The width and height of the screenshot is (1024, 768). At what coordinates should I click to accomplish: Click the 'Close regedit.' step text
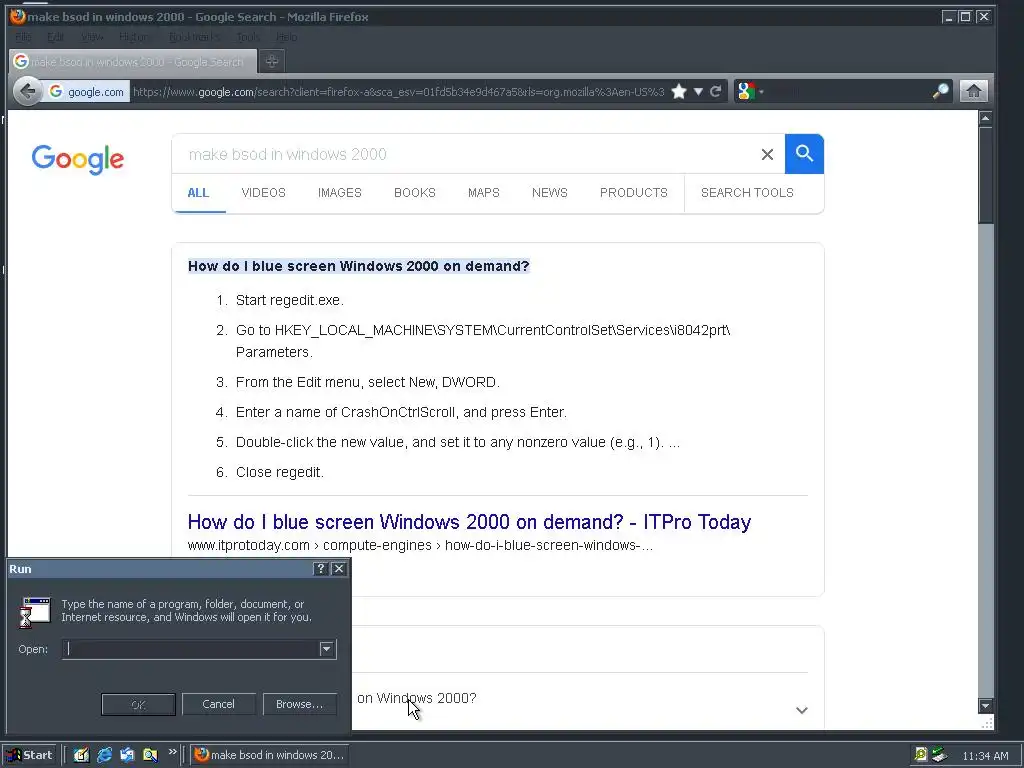click(x=280, y=472)
